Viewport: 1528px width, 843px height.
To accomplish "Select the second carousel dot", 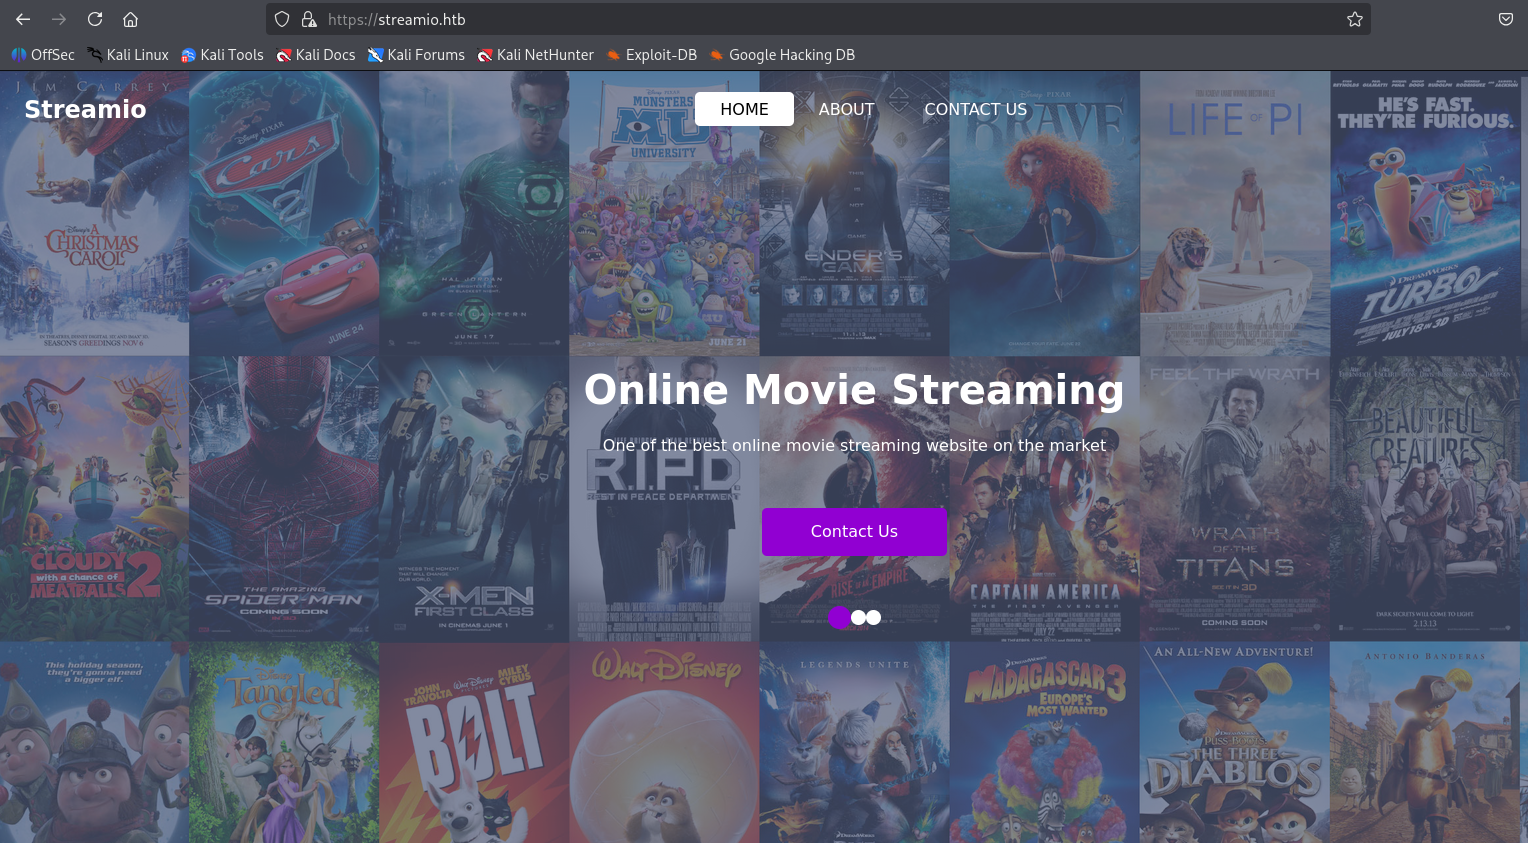I will (858, 618).
